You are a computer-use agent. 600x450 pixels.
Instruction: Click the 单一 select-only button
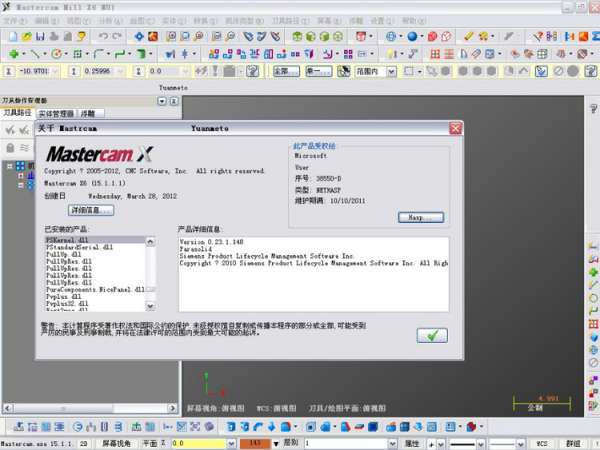(x=318, y=72)
